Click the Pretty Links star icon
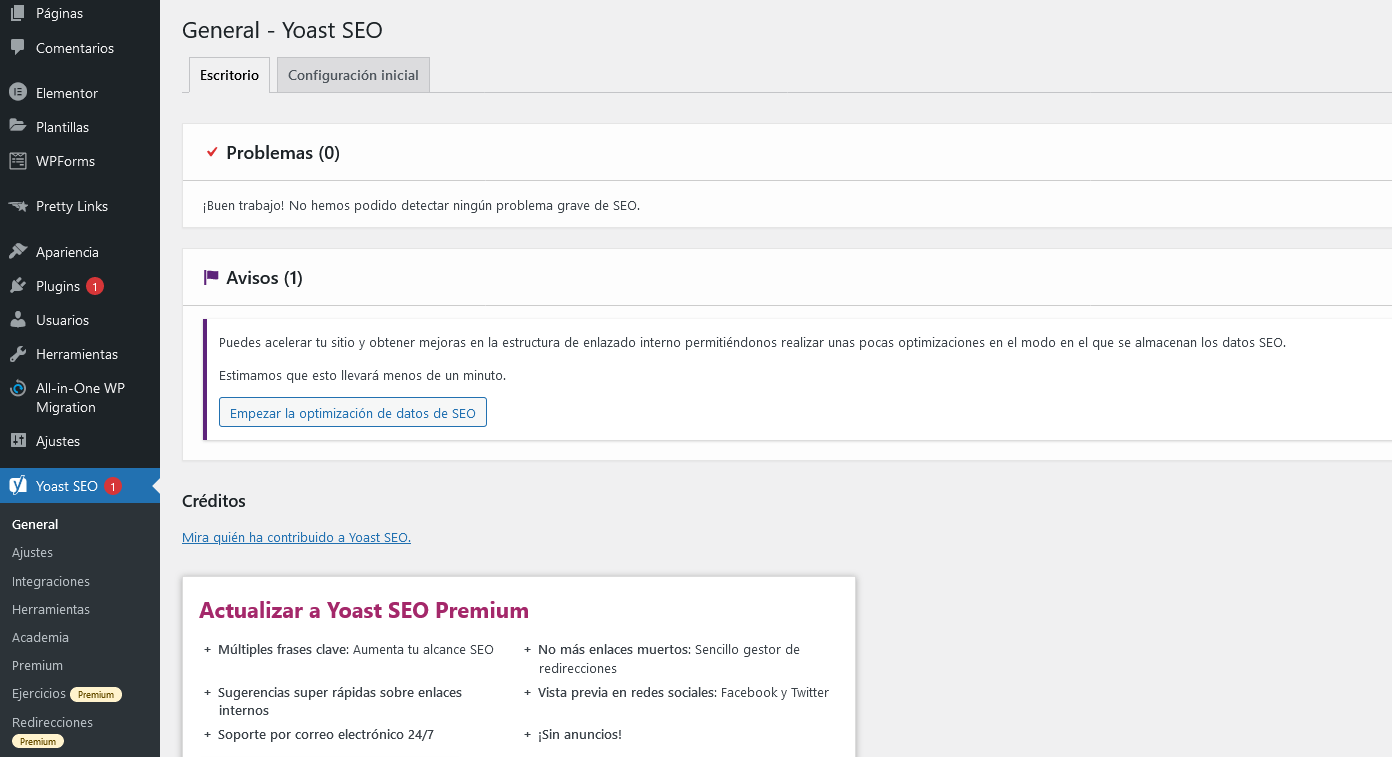This screenshot has height=757, width=1392. (17, 206)
